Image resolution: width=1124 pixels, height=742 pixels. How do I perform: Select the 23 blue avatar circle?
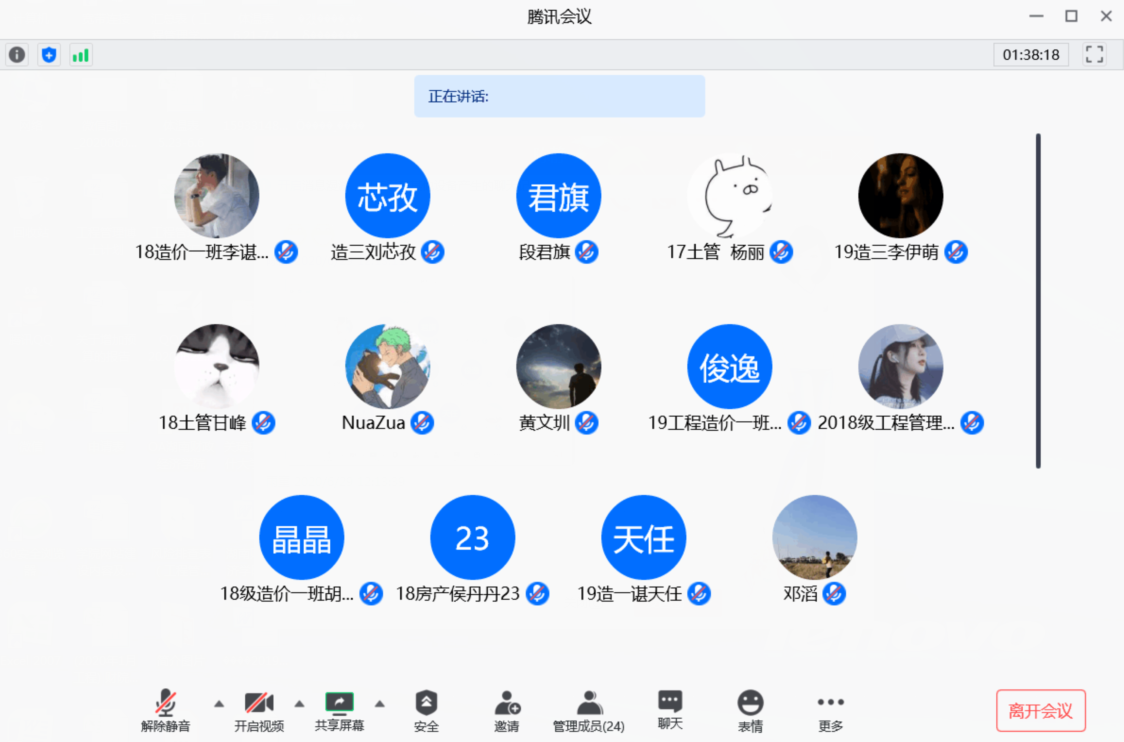(472, 537)
